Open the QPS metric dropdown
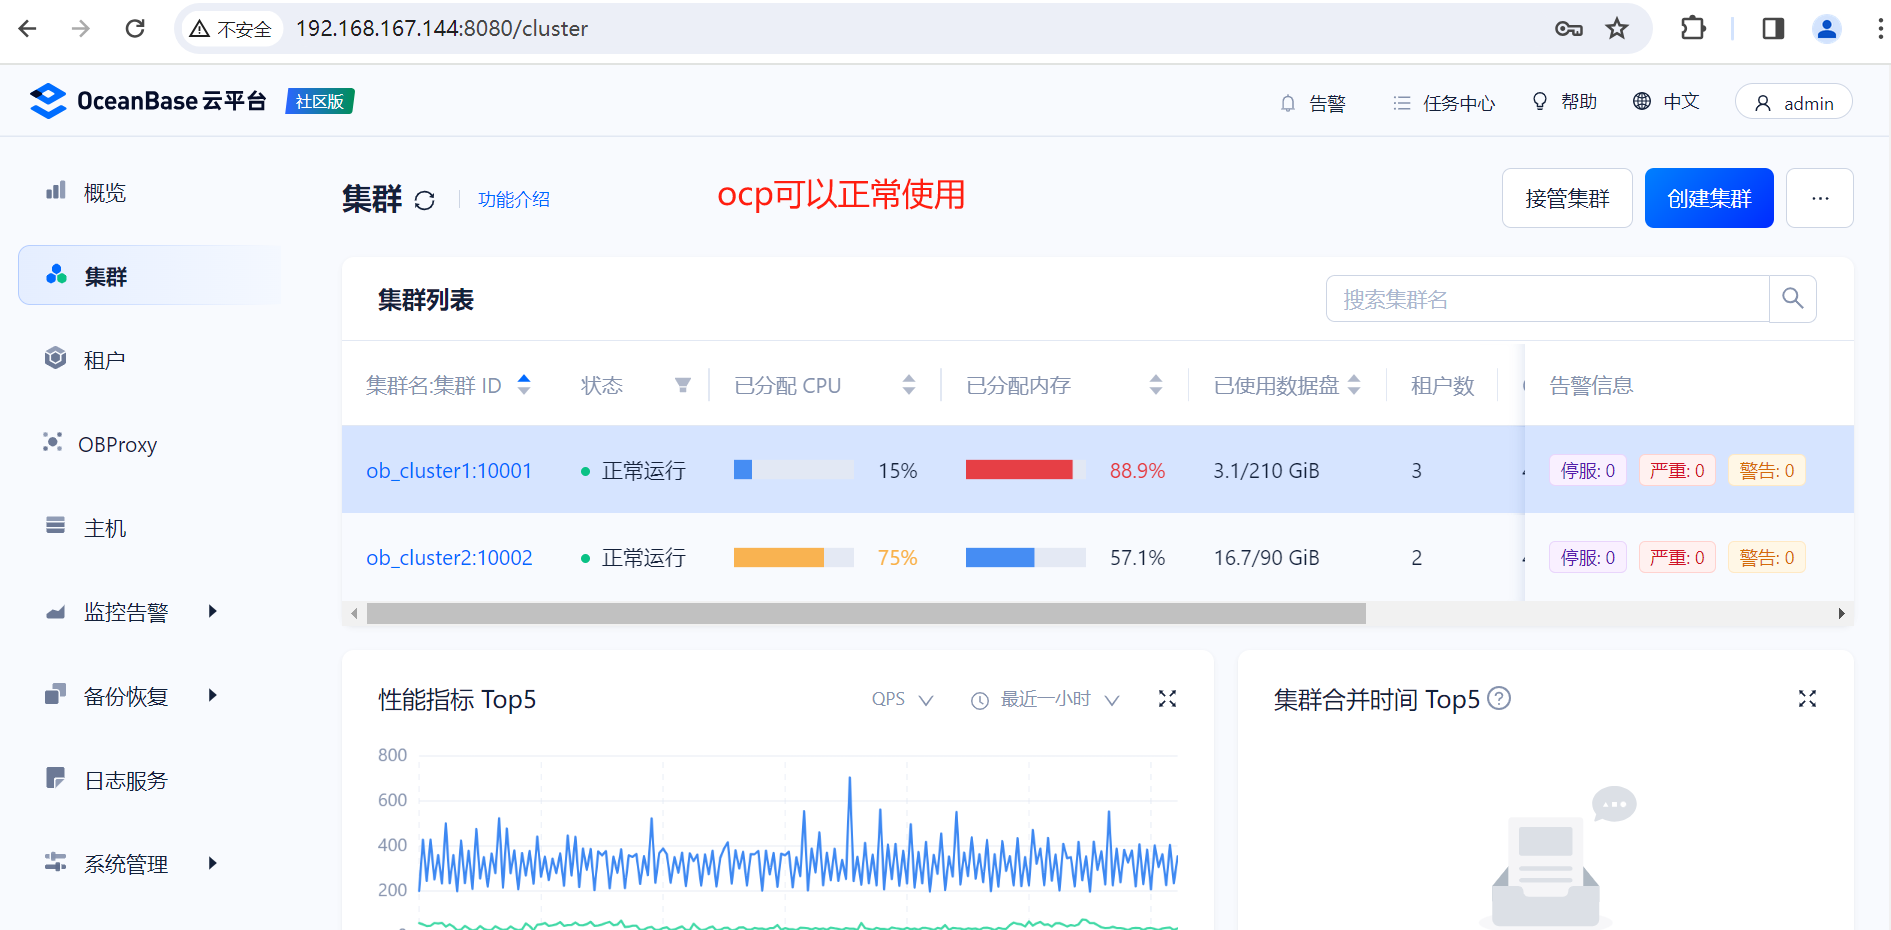1891x930 pixels. pyautogui.click(x=902, y=699)
